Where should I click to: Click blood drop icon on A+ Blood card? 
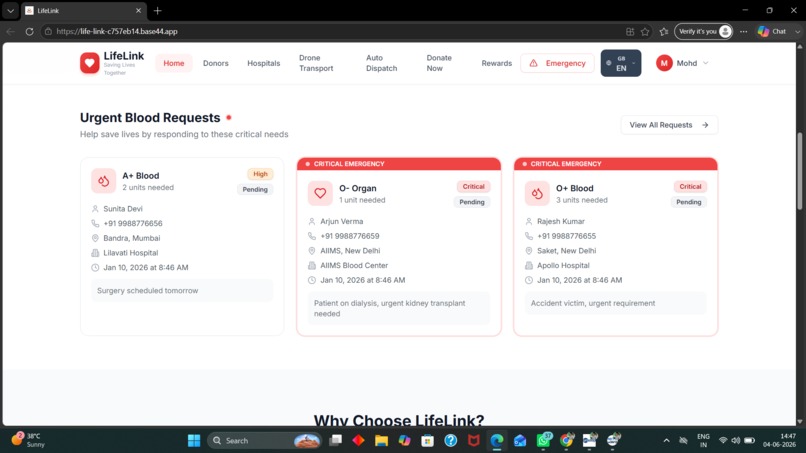click(103, 181)
